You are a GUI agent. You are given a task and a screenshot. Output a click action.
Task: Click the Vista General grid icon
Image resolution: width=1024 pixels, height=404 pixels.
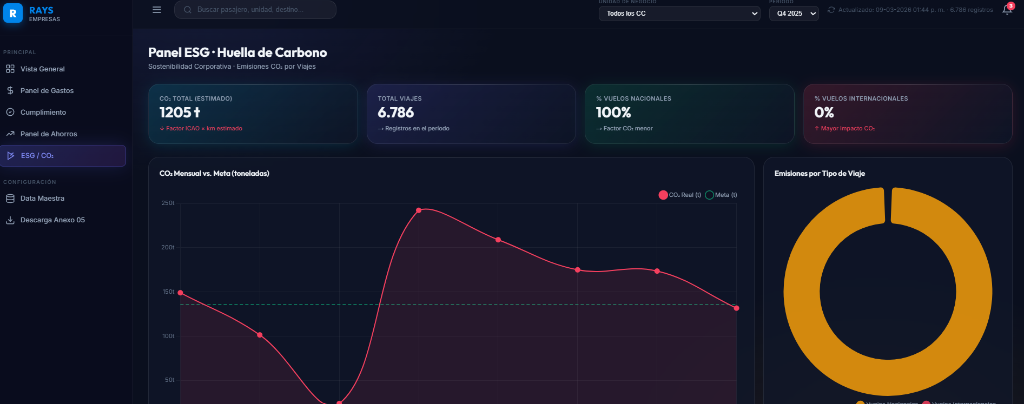10,69
